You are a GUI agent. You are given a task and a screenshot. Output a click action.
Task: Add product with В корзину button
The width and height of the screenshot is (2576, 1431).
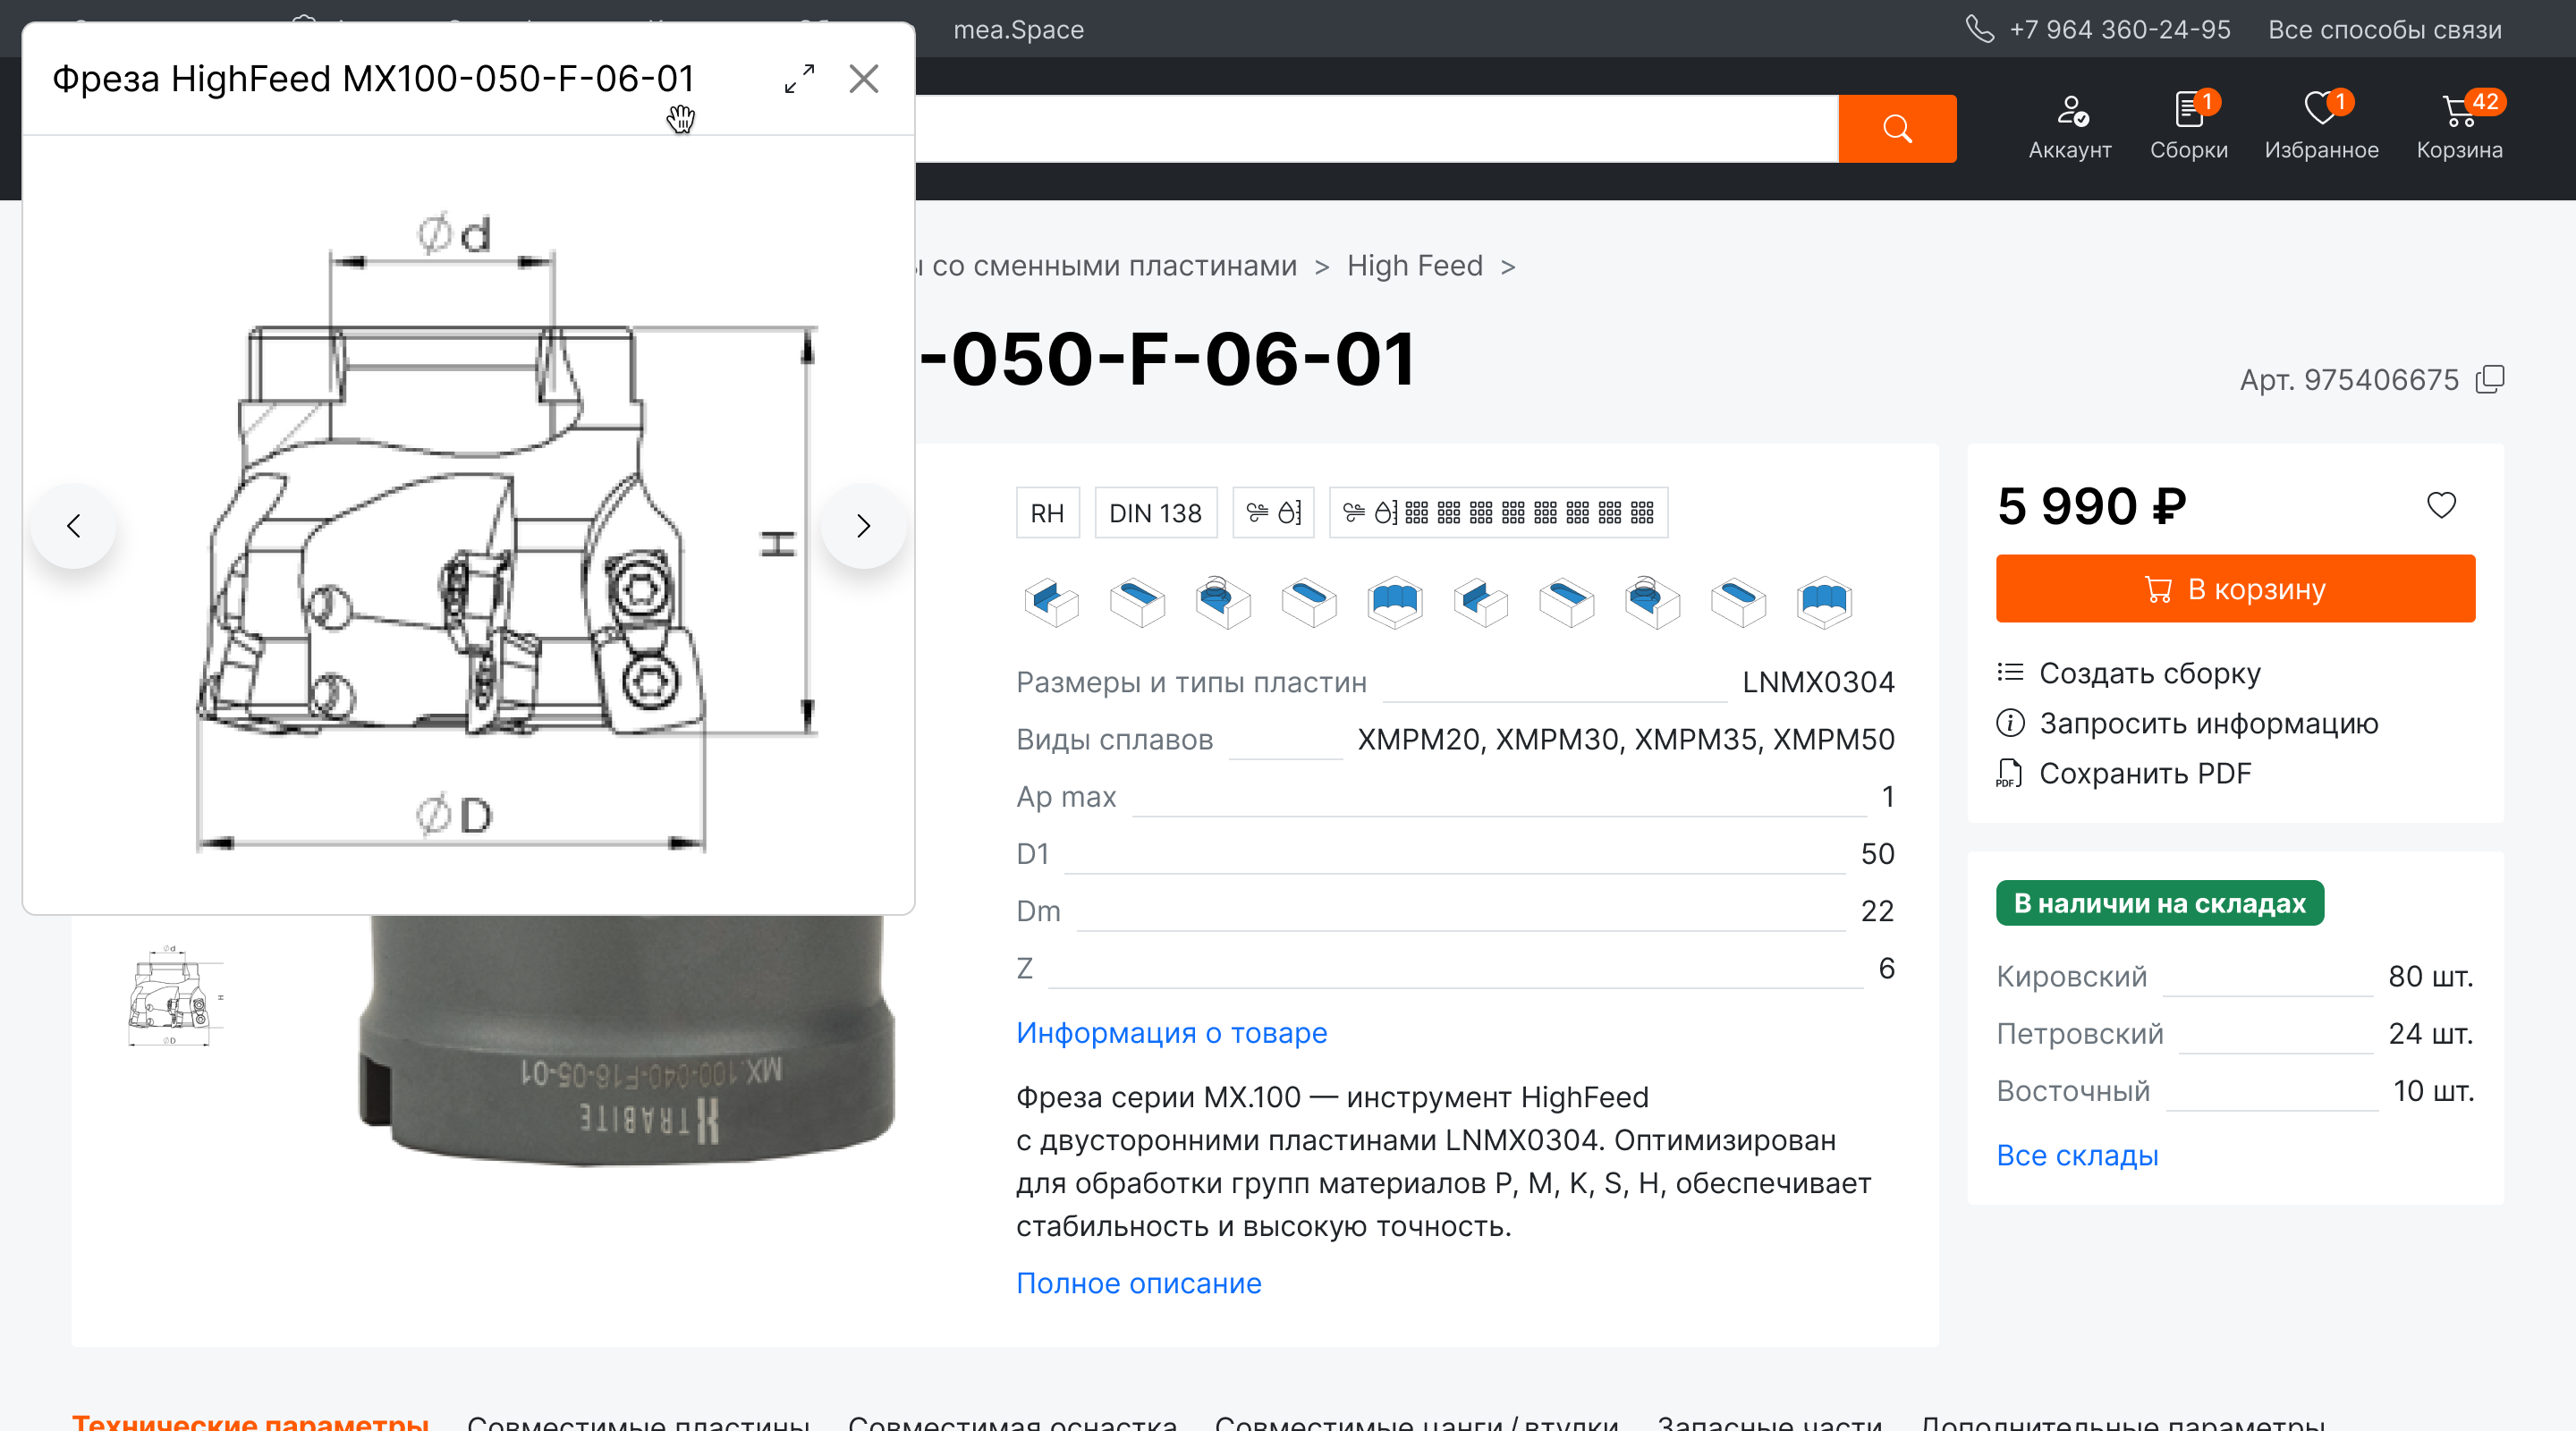(x=2234, y=589)
